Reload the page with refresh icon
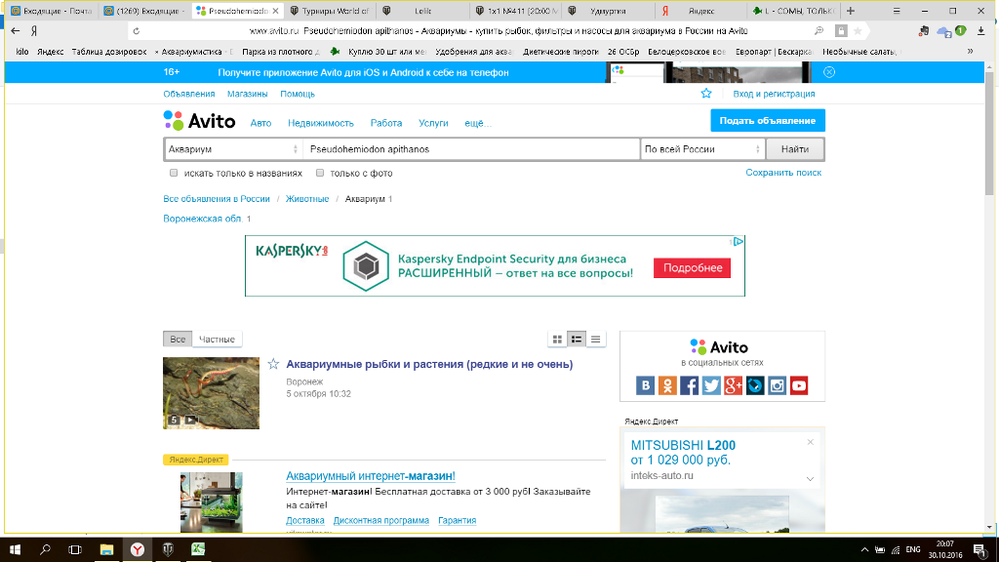 [x=136, y=31]
